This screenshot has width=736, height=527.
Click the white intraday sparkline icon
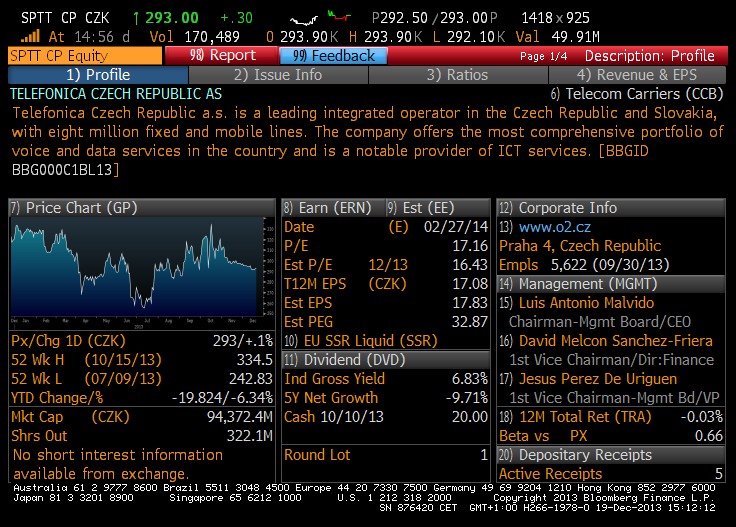[304, 20]
